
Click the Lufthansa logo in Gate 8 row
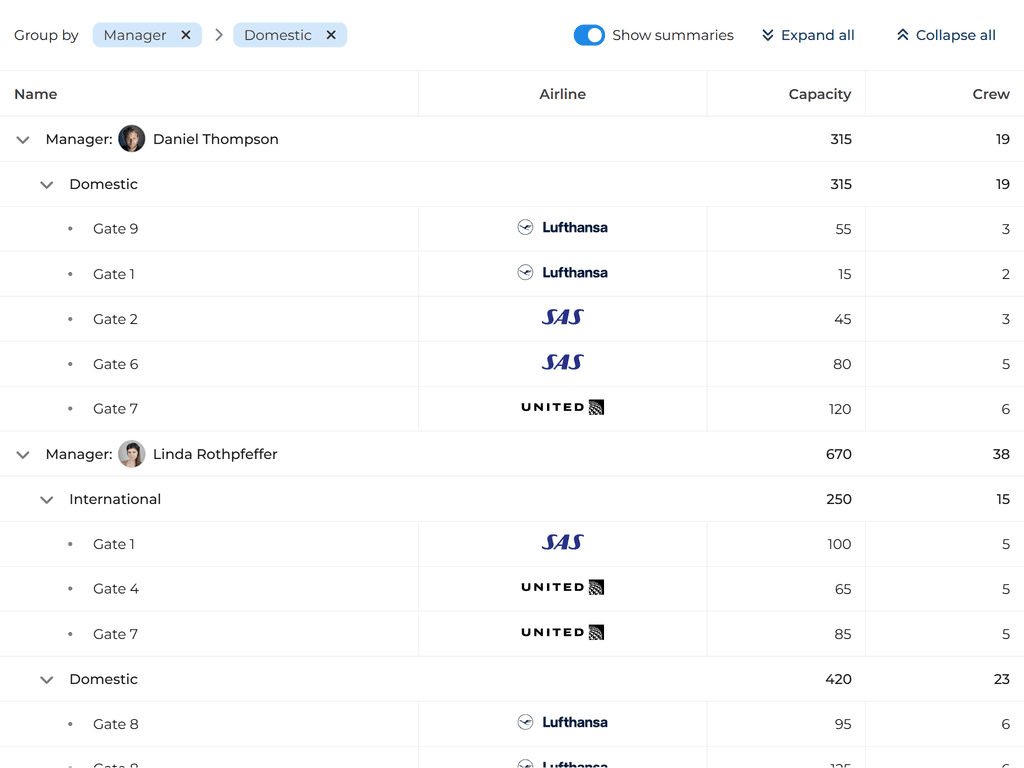pyautogui.click(x=562, y=723)
